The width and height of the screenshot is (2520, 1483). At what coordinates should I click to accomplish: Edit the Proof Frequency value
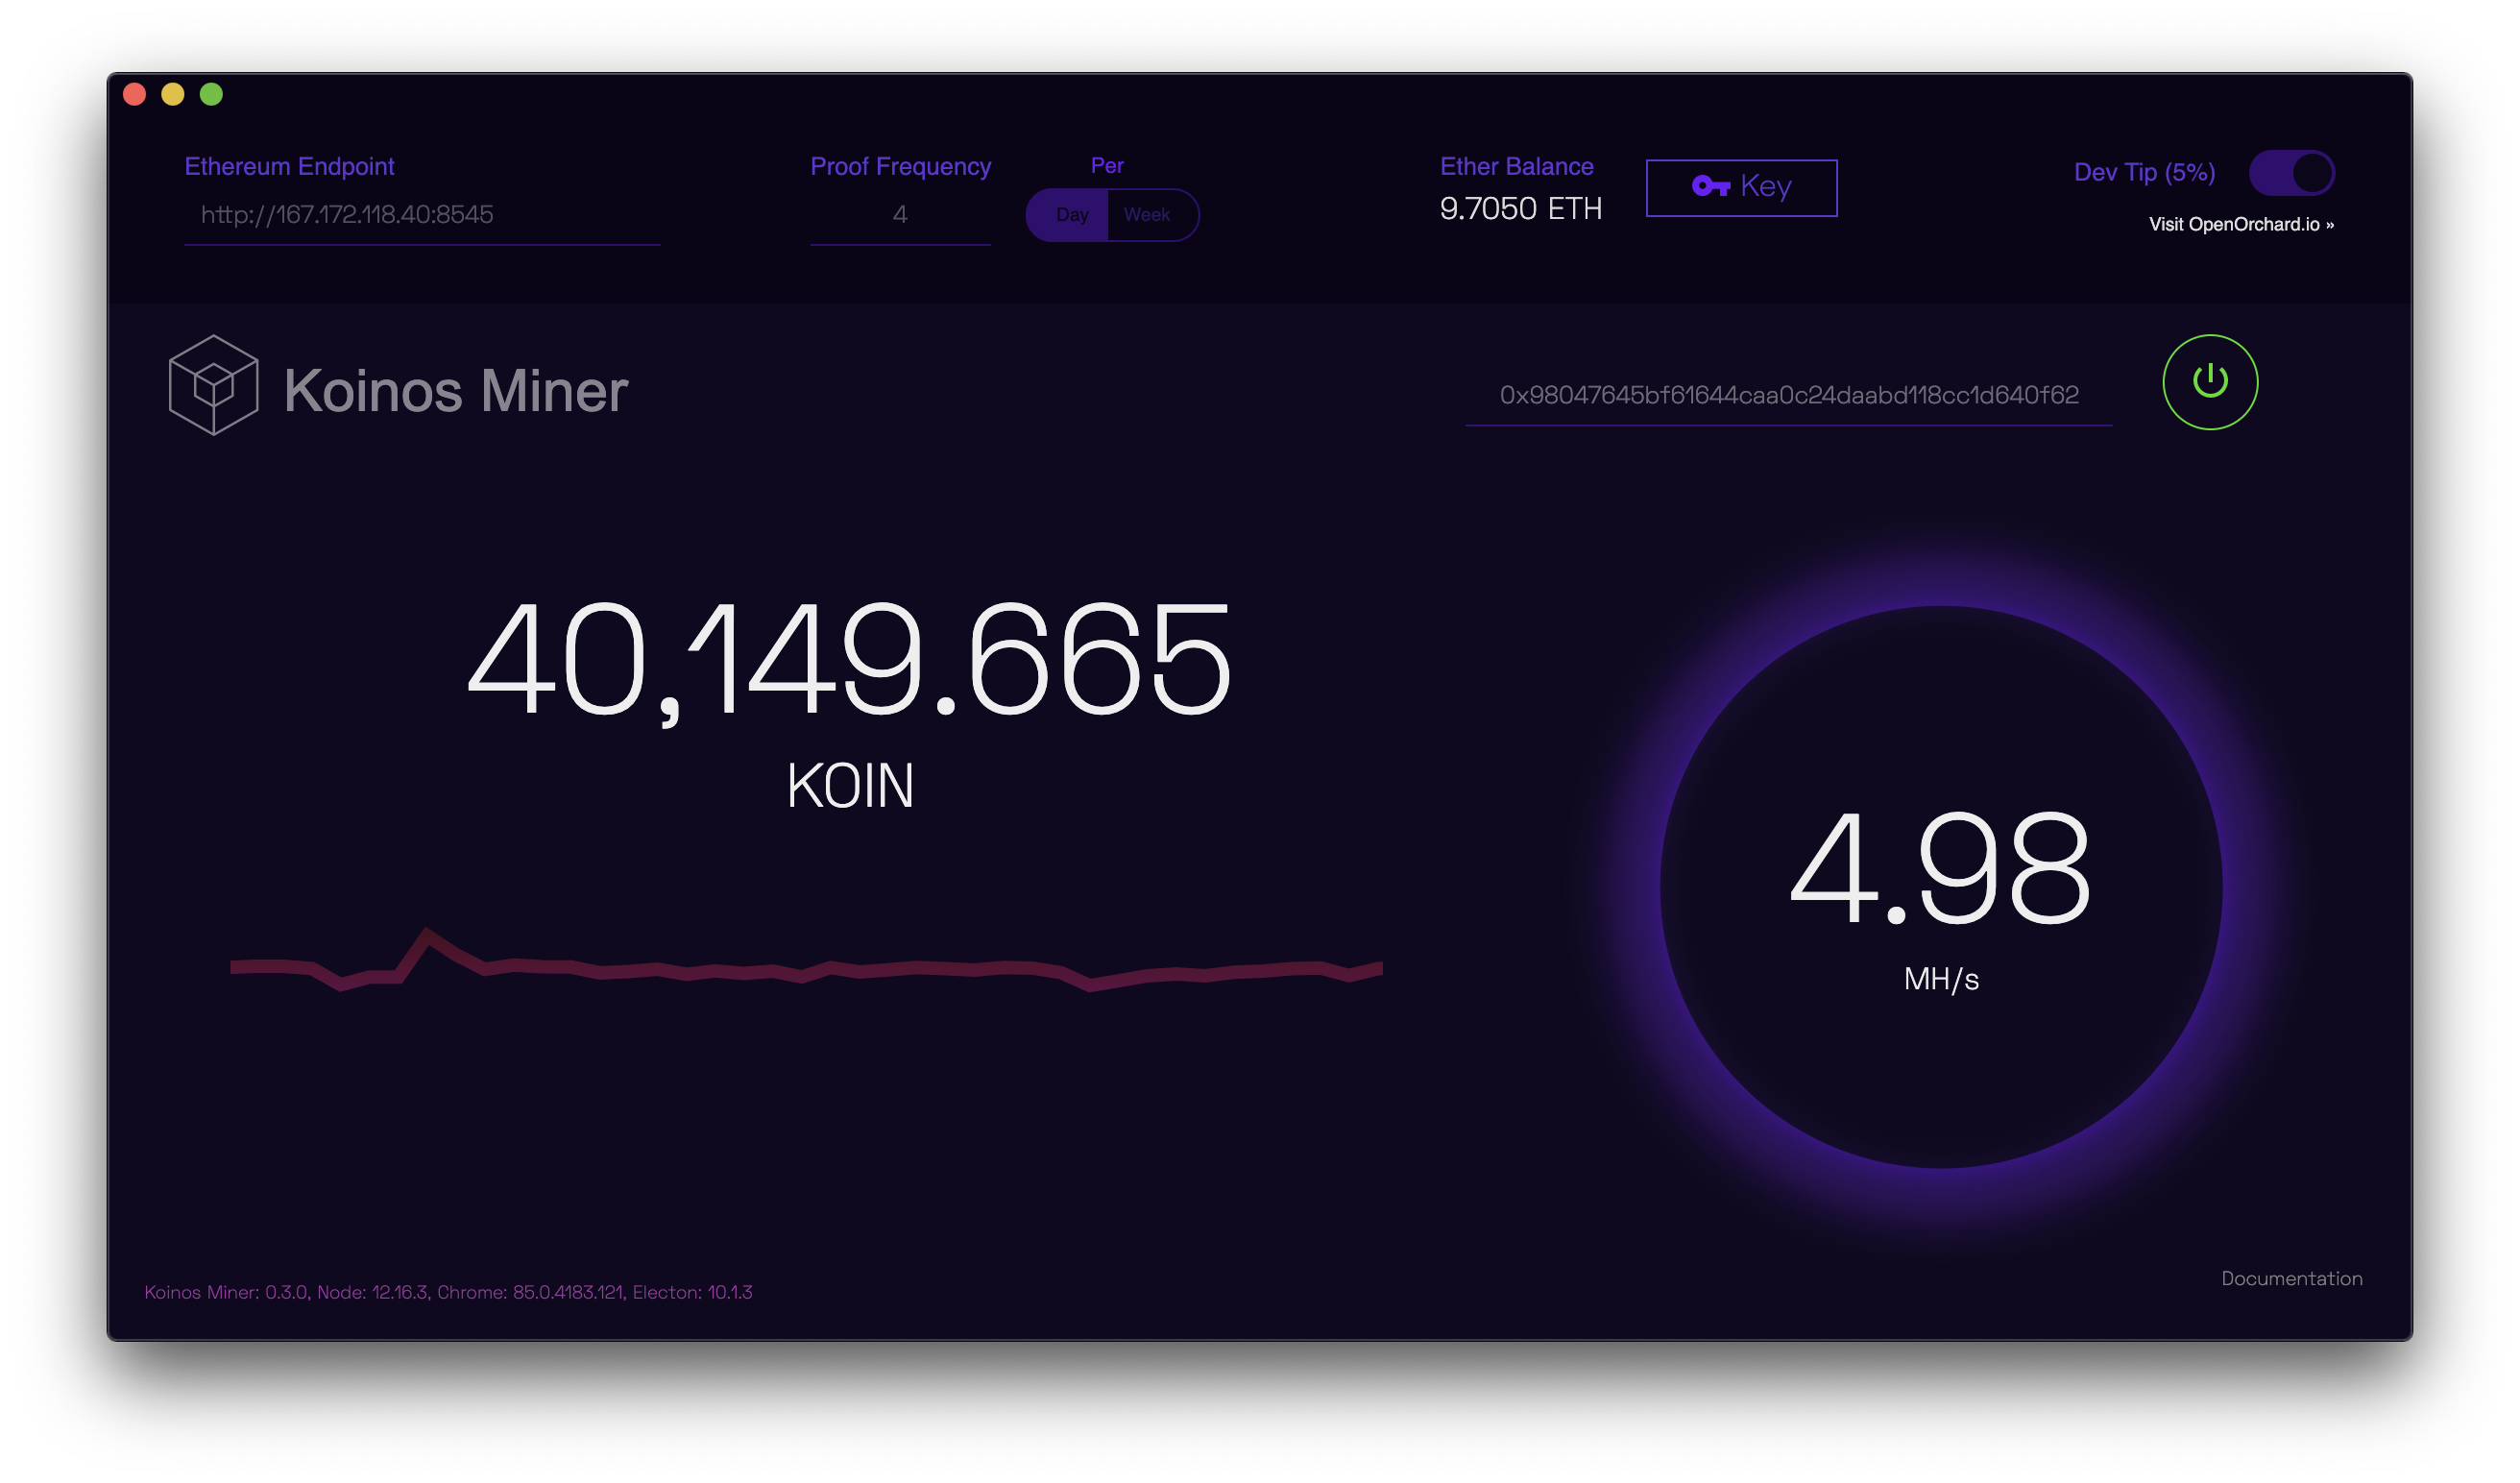point(898,214)
